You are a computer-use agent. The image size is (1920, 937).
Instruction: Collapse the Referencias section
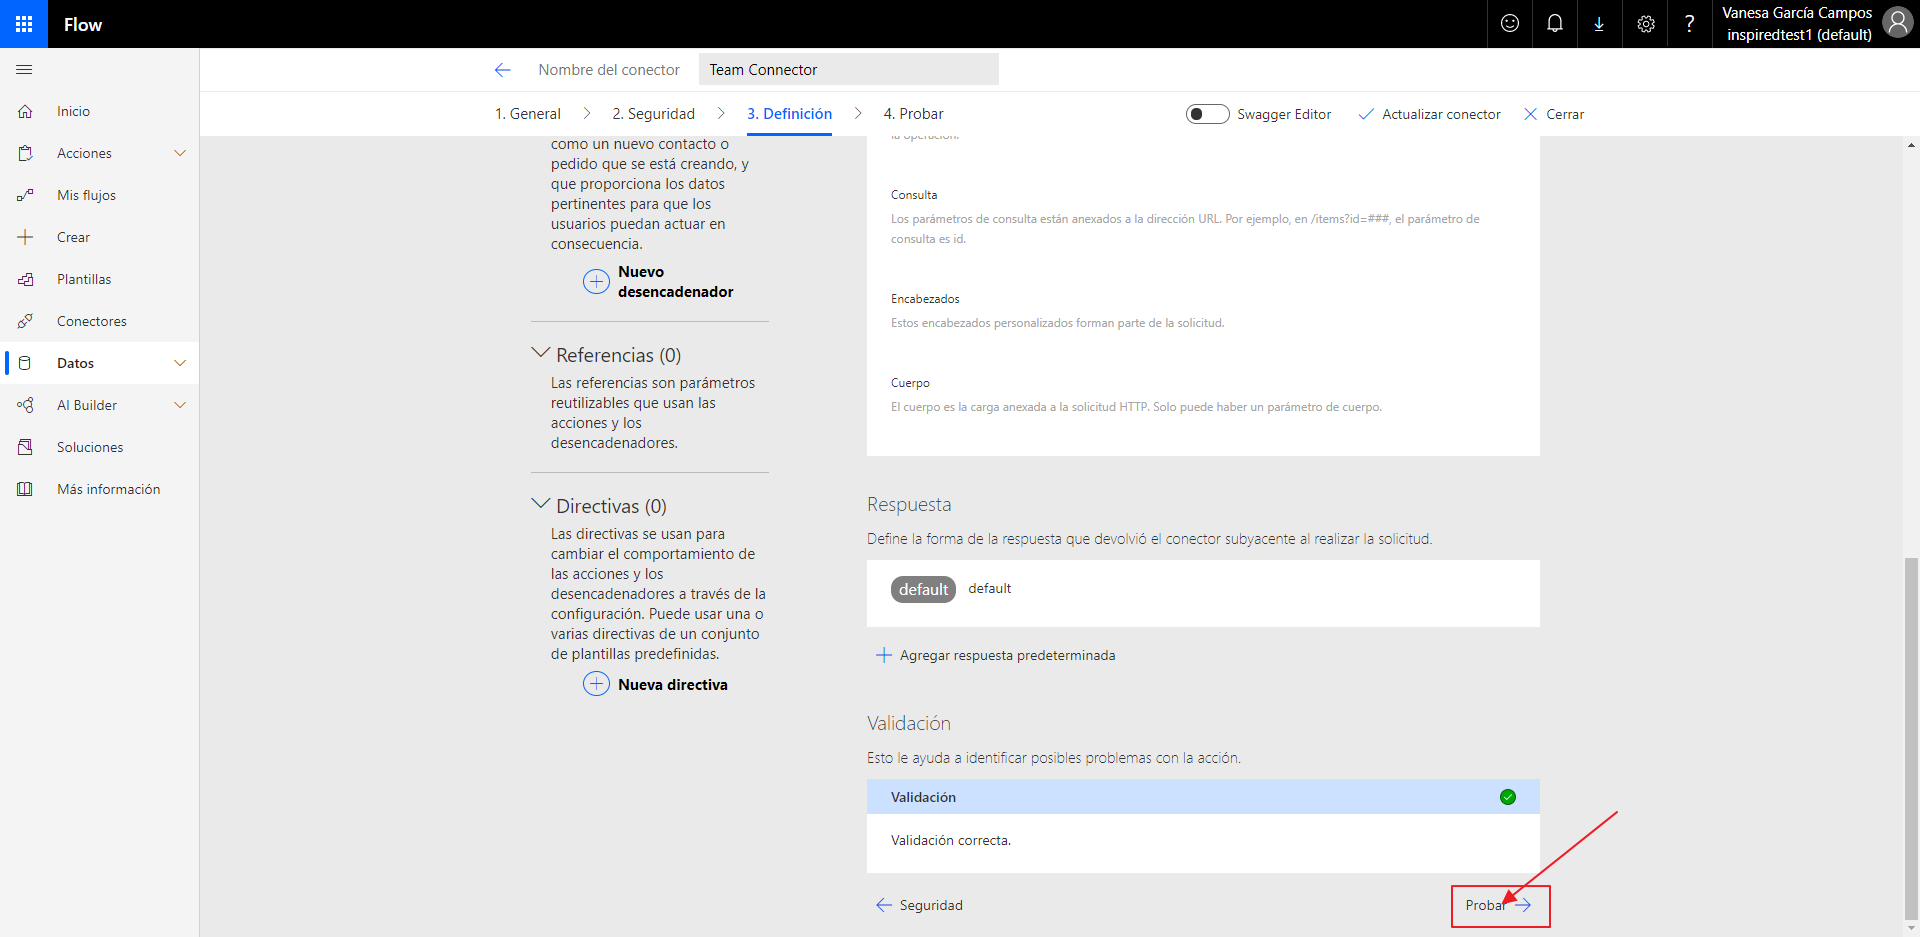[541, 354]
